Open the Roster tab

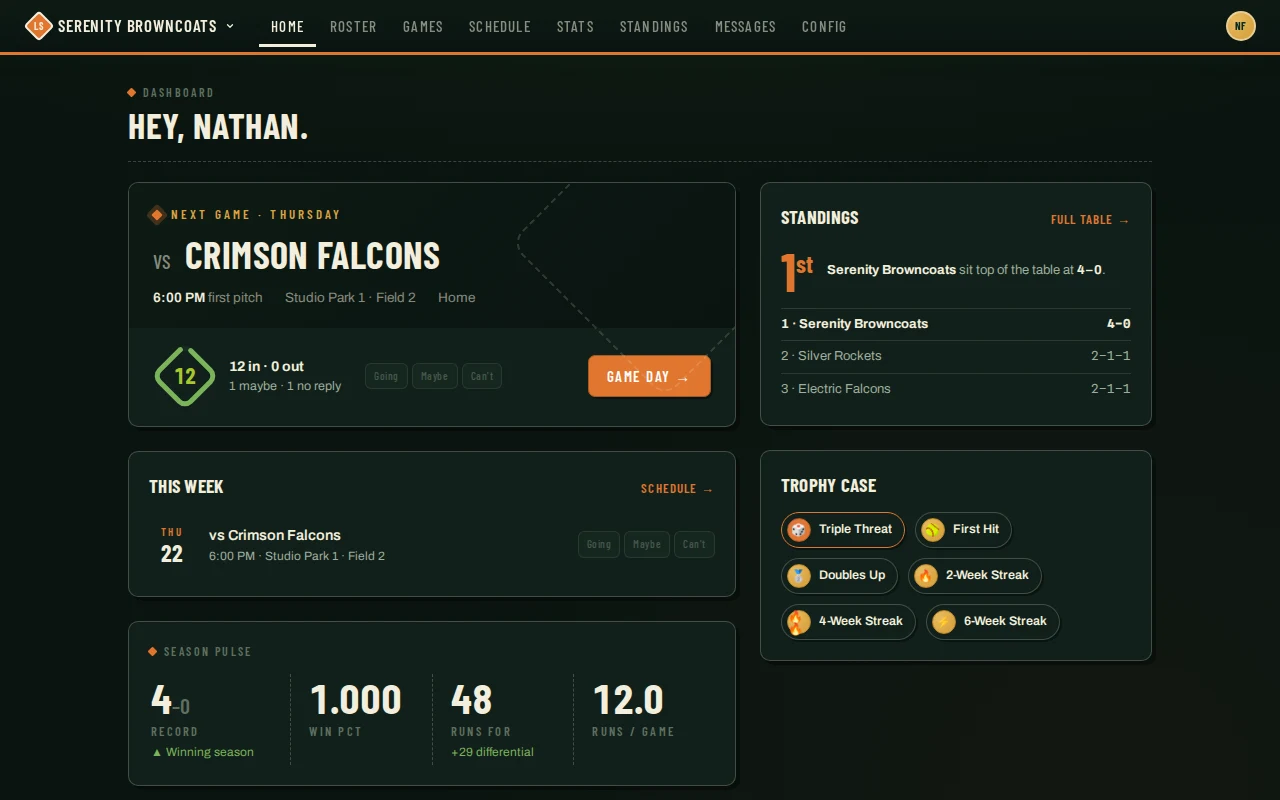(353, 27)
